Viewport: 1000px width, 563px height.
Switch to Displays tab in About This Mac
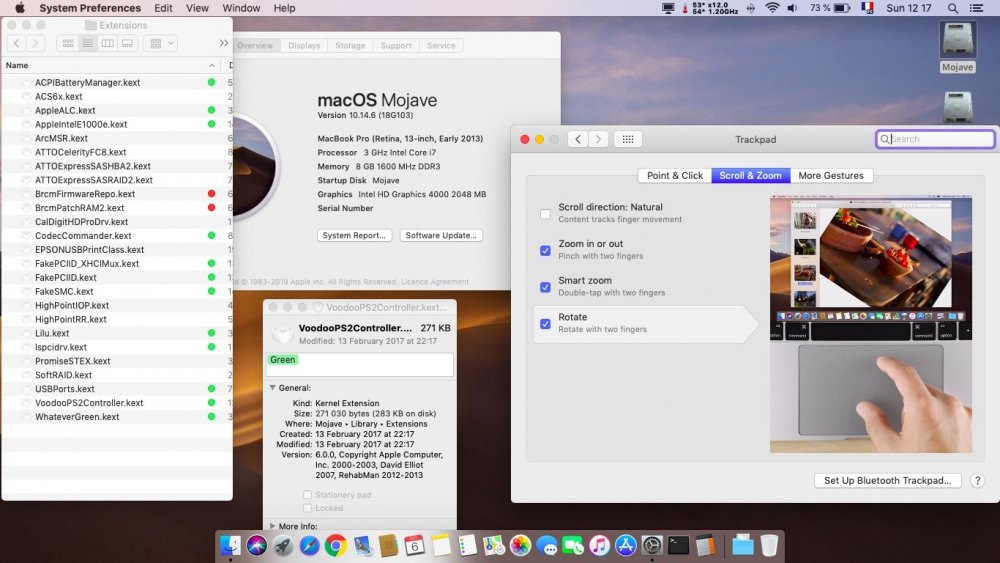tap(304, 46)
